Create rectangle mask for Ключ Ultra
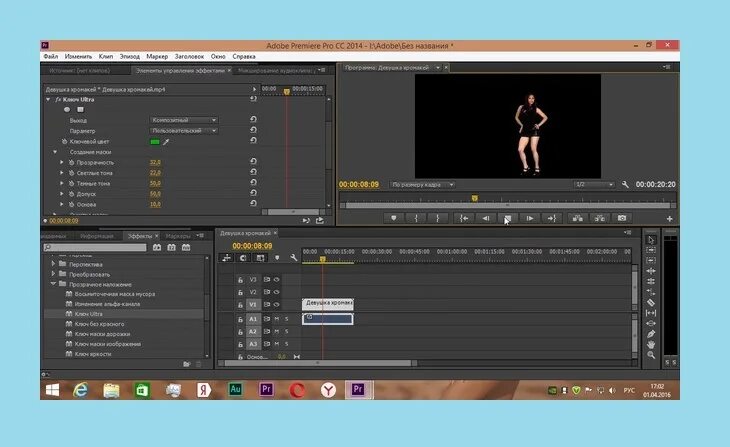This screenshot has width=730, height=447. [81, 109]
